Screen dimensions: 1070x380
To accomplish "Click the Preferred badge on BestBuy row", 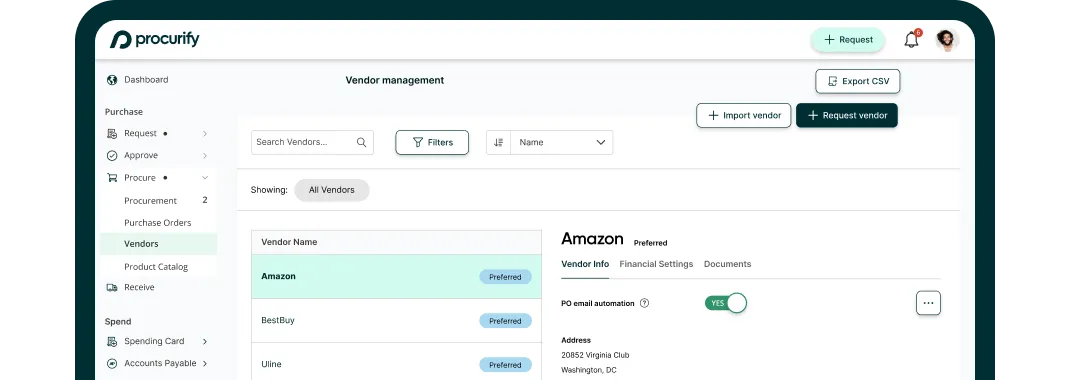I will 505,321.
